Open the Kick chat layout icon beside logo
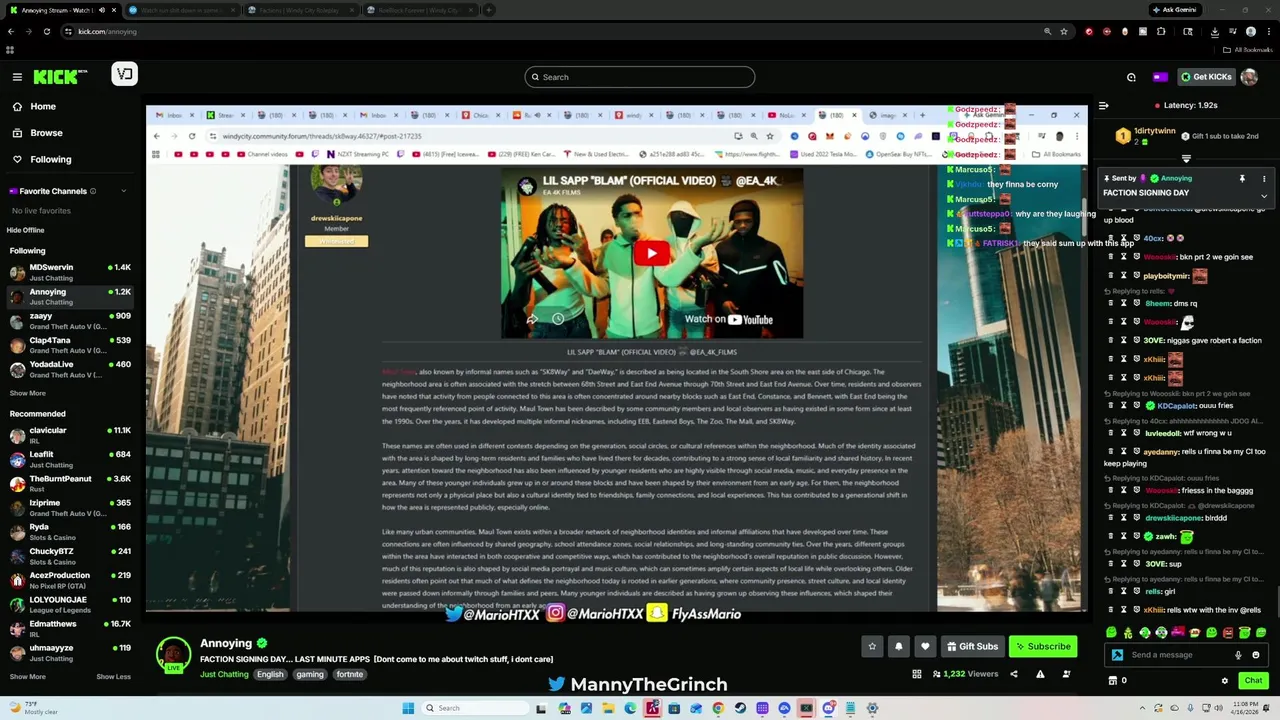The image size is (1280, 720). (124, 74)
